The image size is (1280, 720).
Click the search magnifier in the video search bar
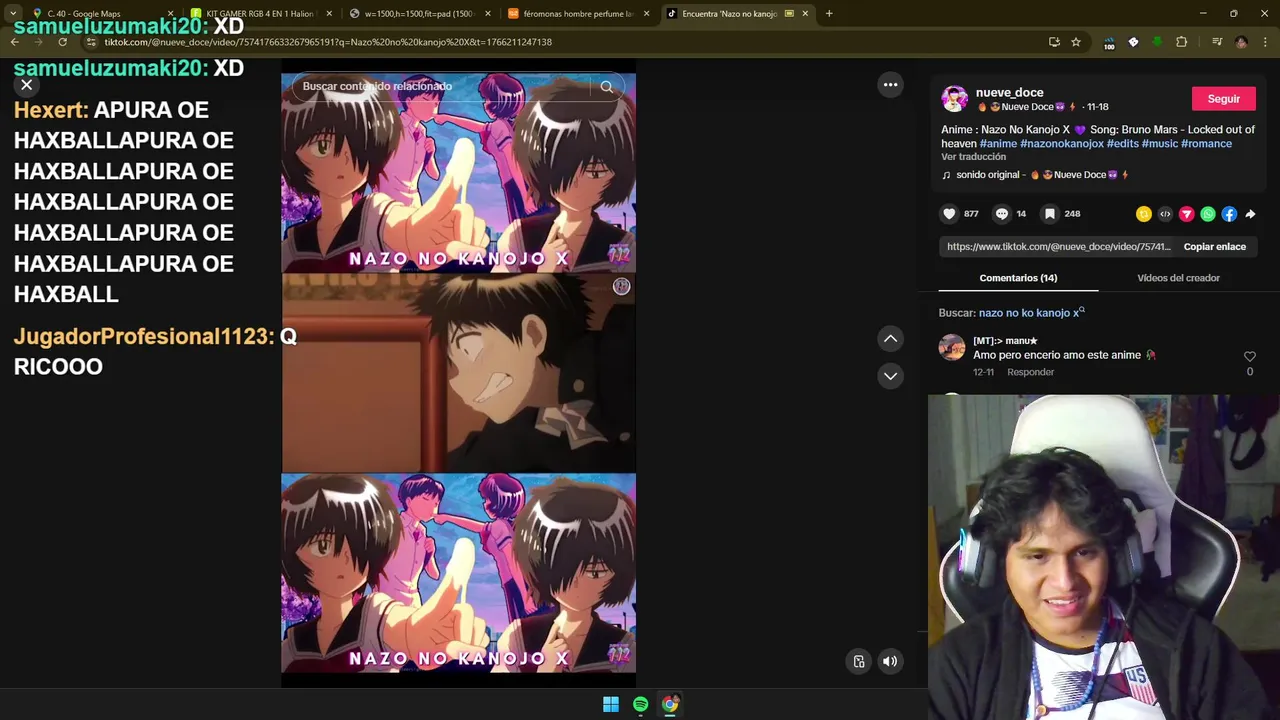[607, 87]
